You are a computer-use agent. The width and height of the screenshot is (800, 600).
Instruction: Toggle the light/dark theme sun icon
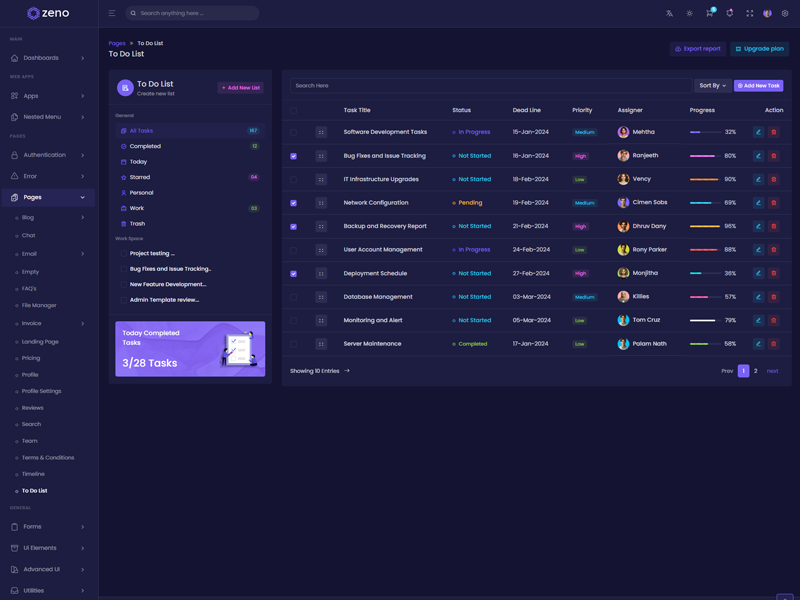(x=689, y=13)
